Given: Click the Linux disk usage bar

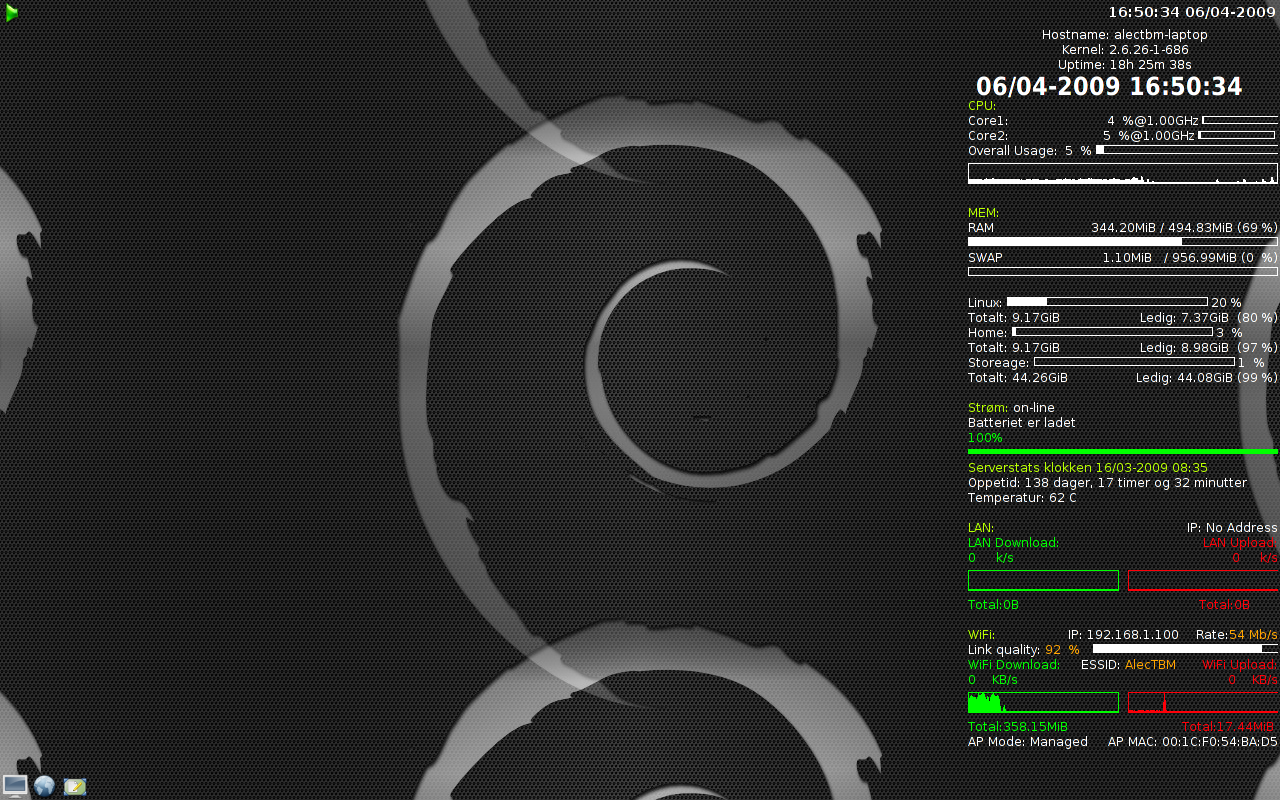Looking at the screenshot, I should 1107,301.
